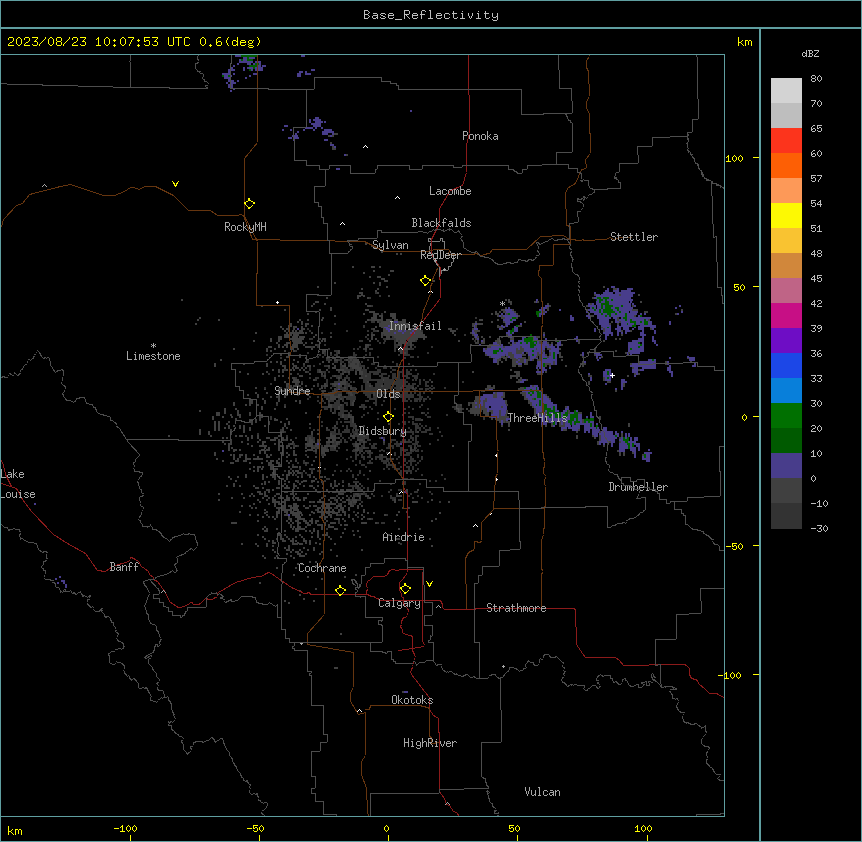Select the Ponoka city label
The width and height of the screenshot is (862, 842).
pyautogui.click(x=480, y=136)
